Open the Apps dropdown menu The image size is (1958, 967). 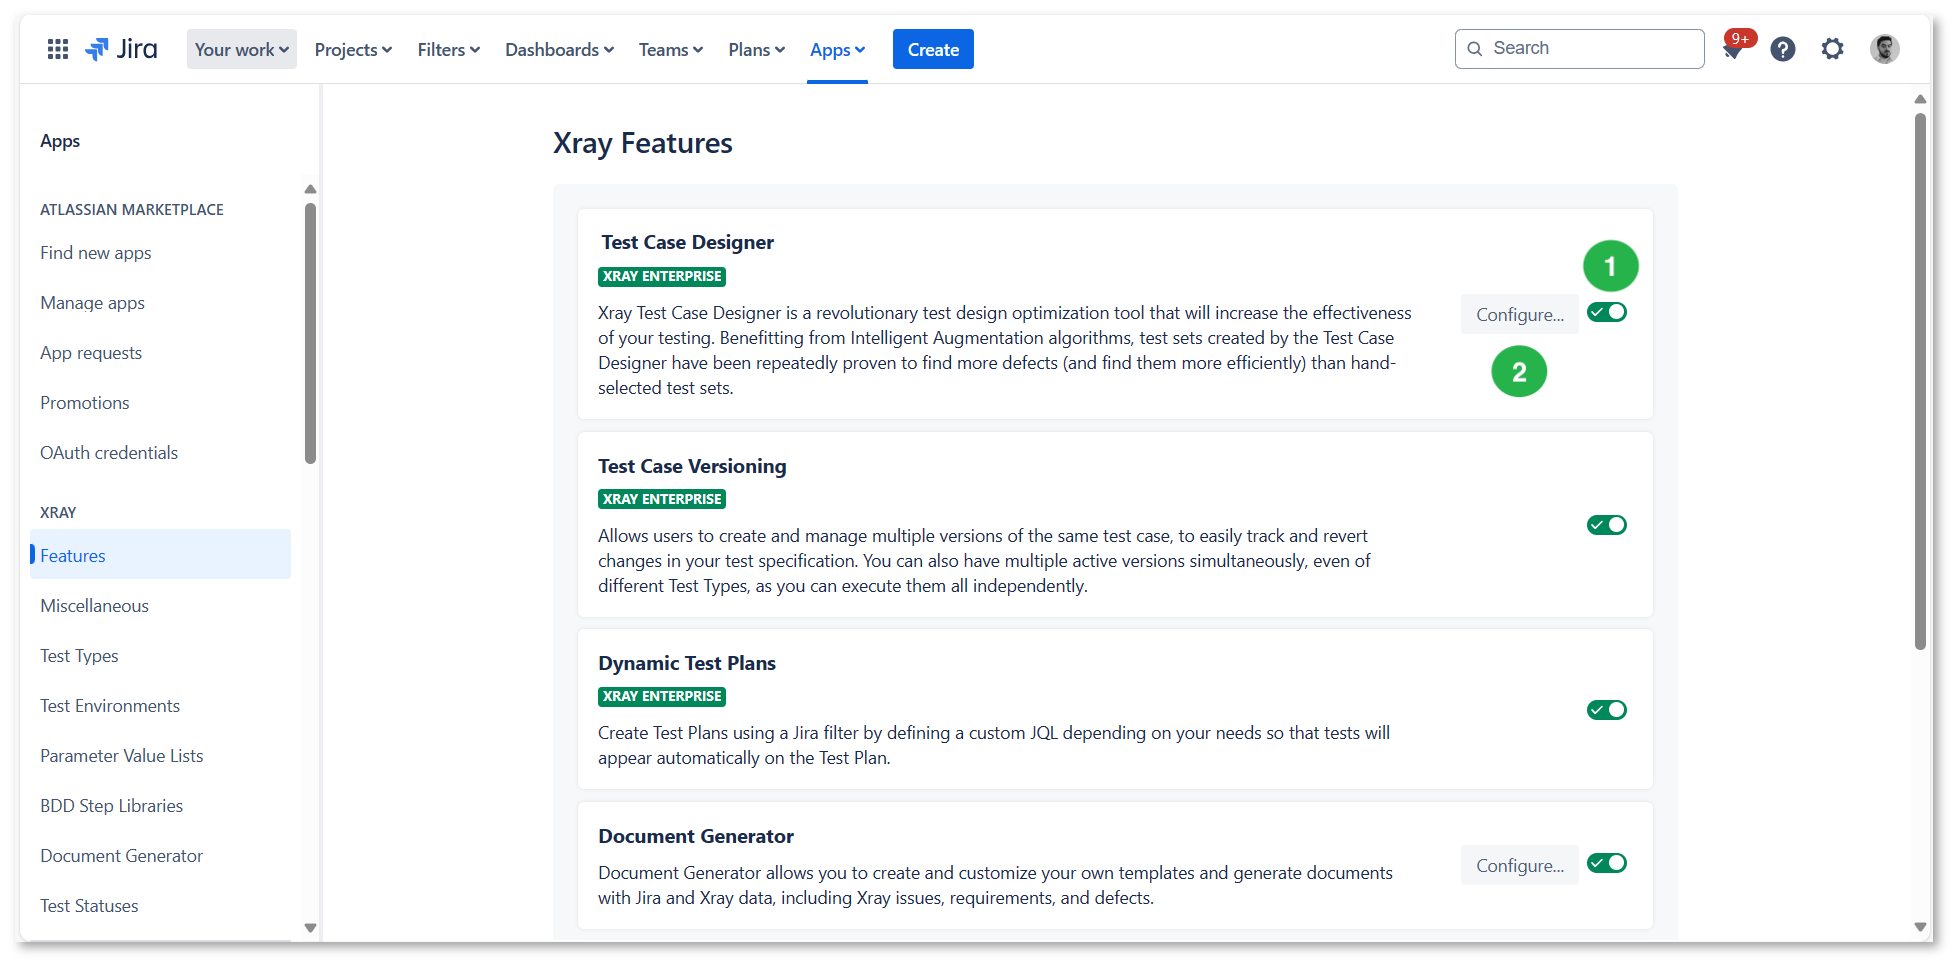pos(837,49)
